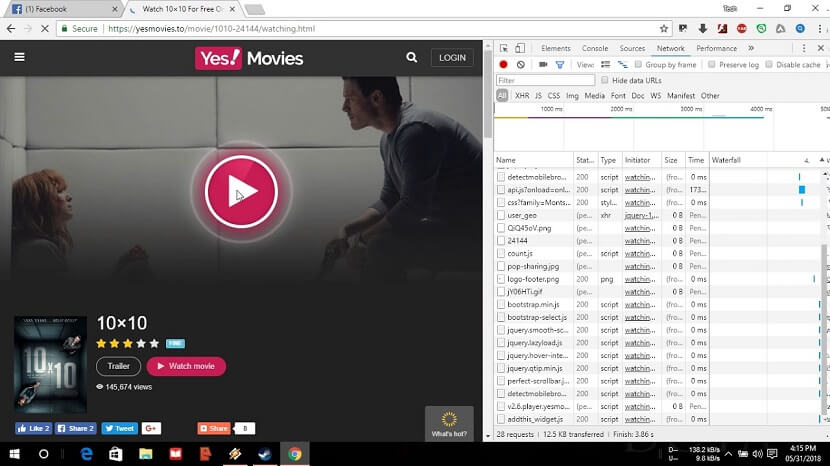Tick the Disable cache checkbox
The image size is (830, 466).
coord(769,65)
